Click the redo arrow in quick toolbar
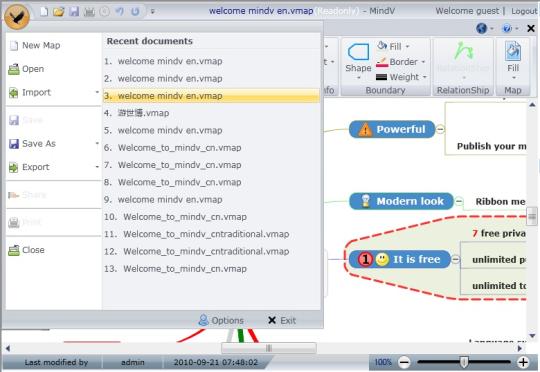 [x=135, y=12]
